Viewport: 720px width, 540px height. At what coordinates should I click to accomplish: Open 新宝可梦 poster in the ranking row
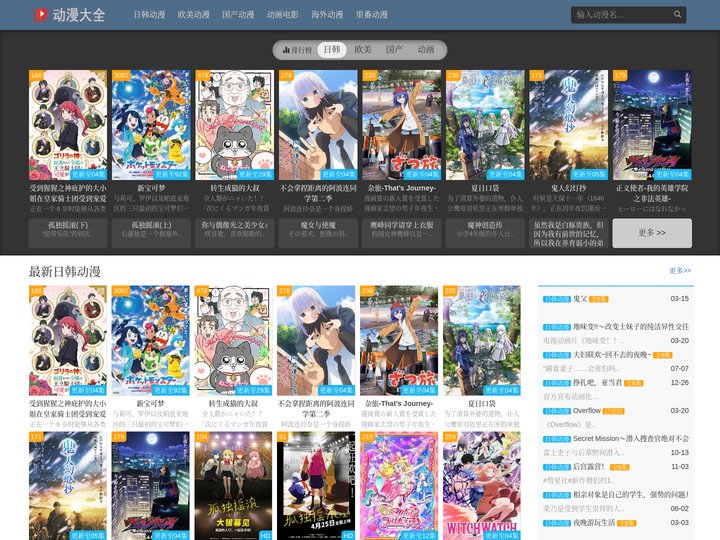151,125
